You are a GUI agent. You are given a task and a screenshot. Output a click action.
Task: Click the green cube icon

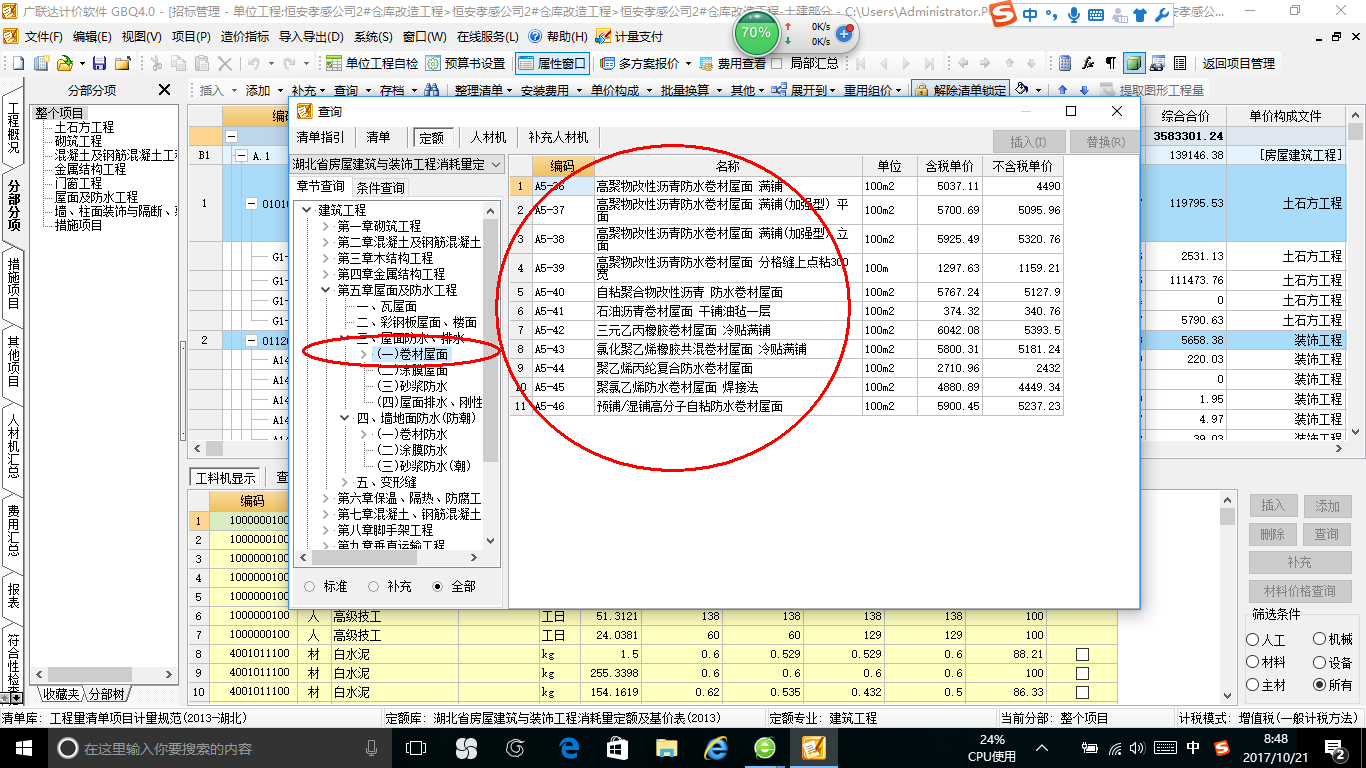click(1133, 63)
